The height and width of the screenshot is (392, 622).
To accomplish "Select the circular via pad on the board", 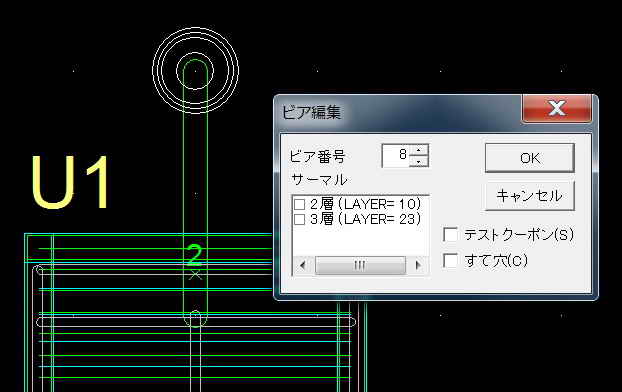I will point(195,71).
